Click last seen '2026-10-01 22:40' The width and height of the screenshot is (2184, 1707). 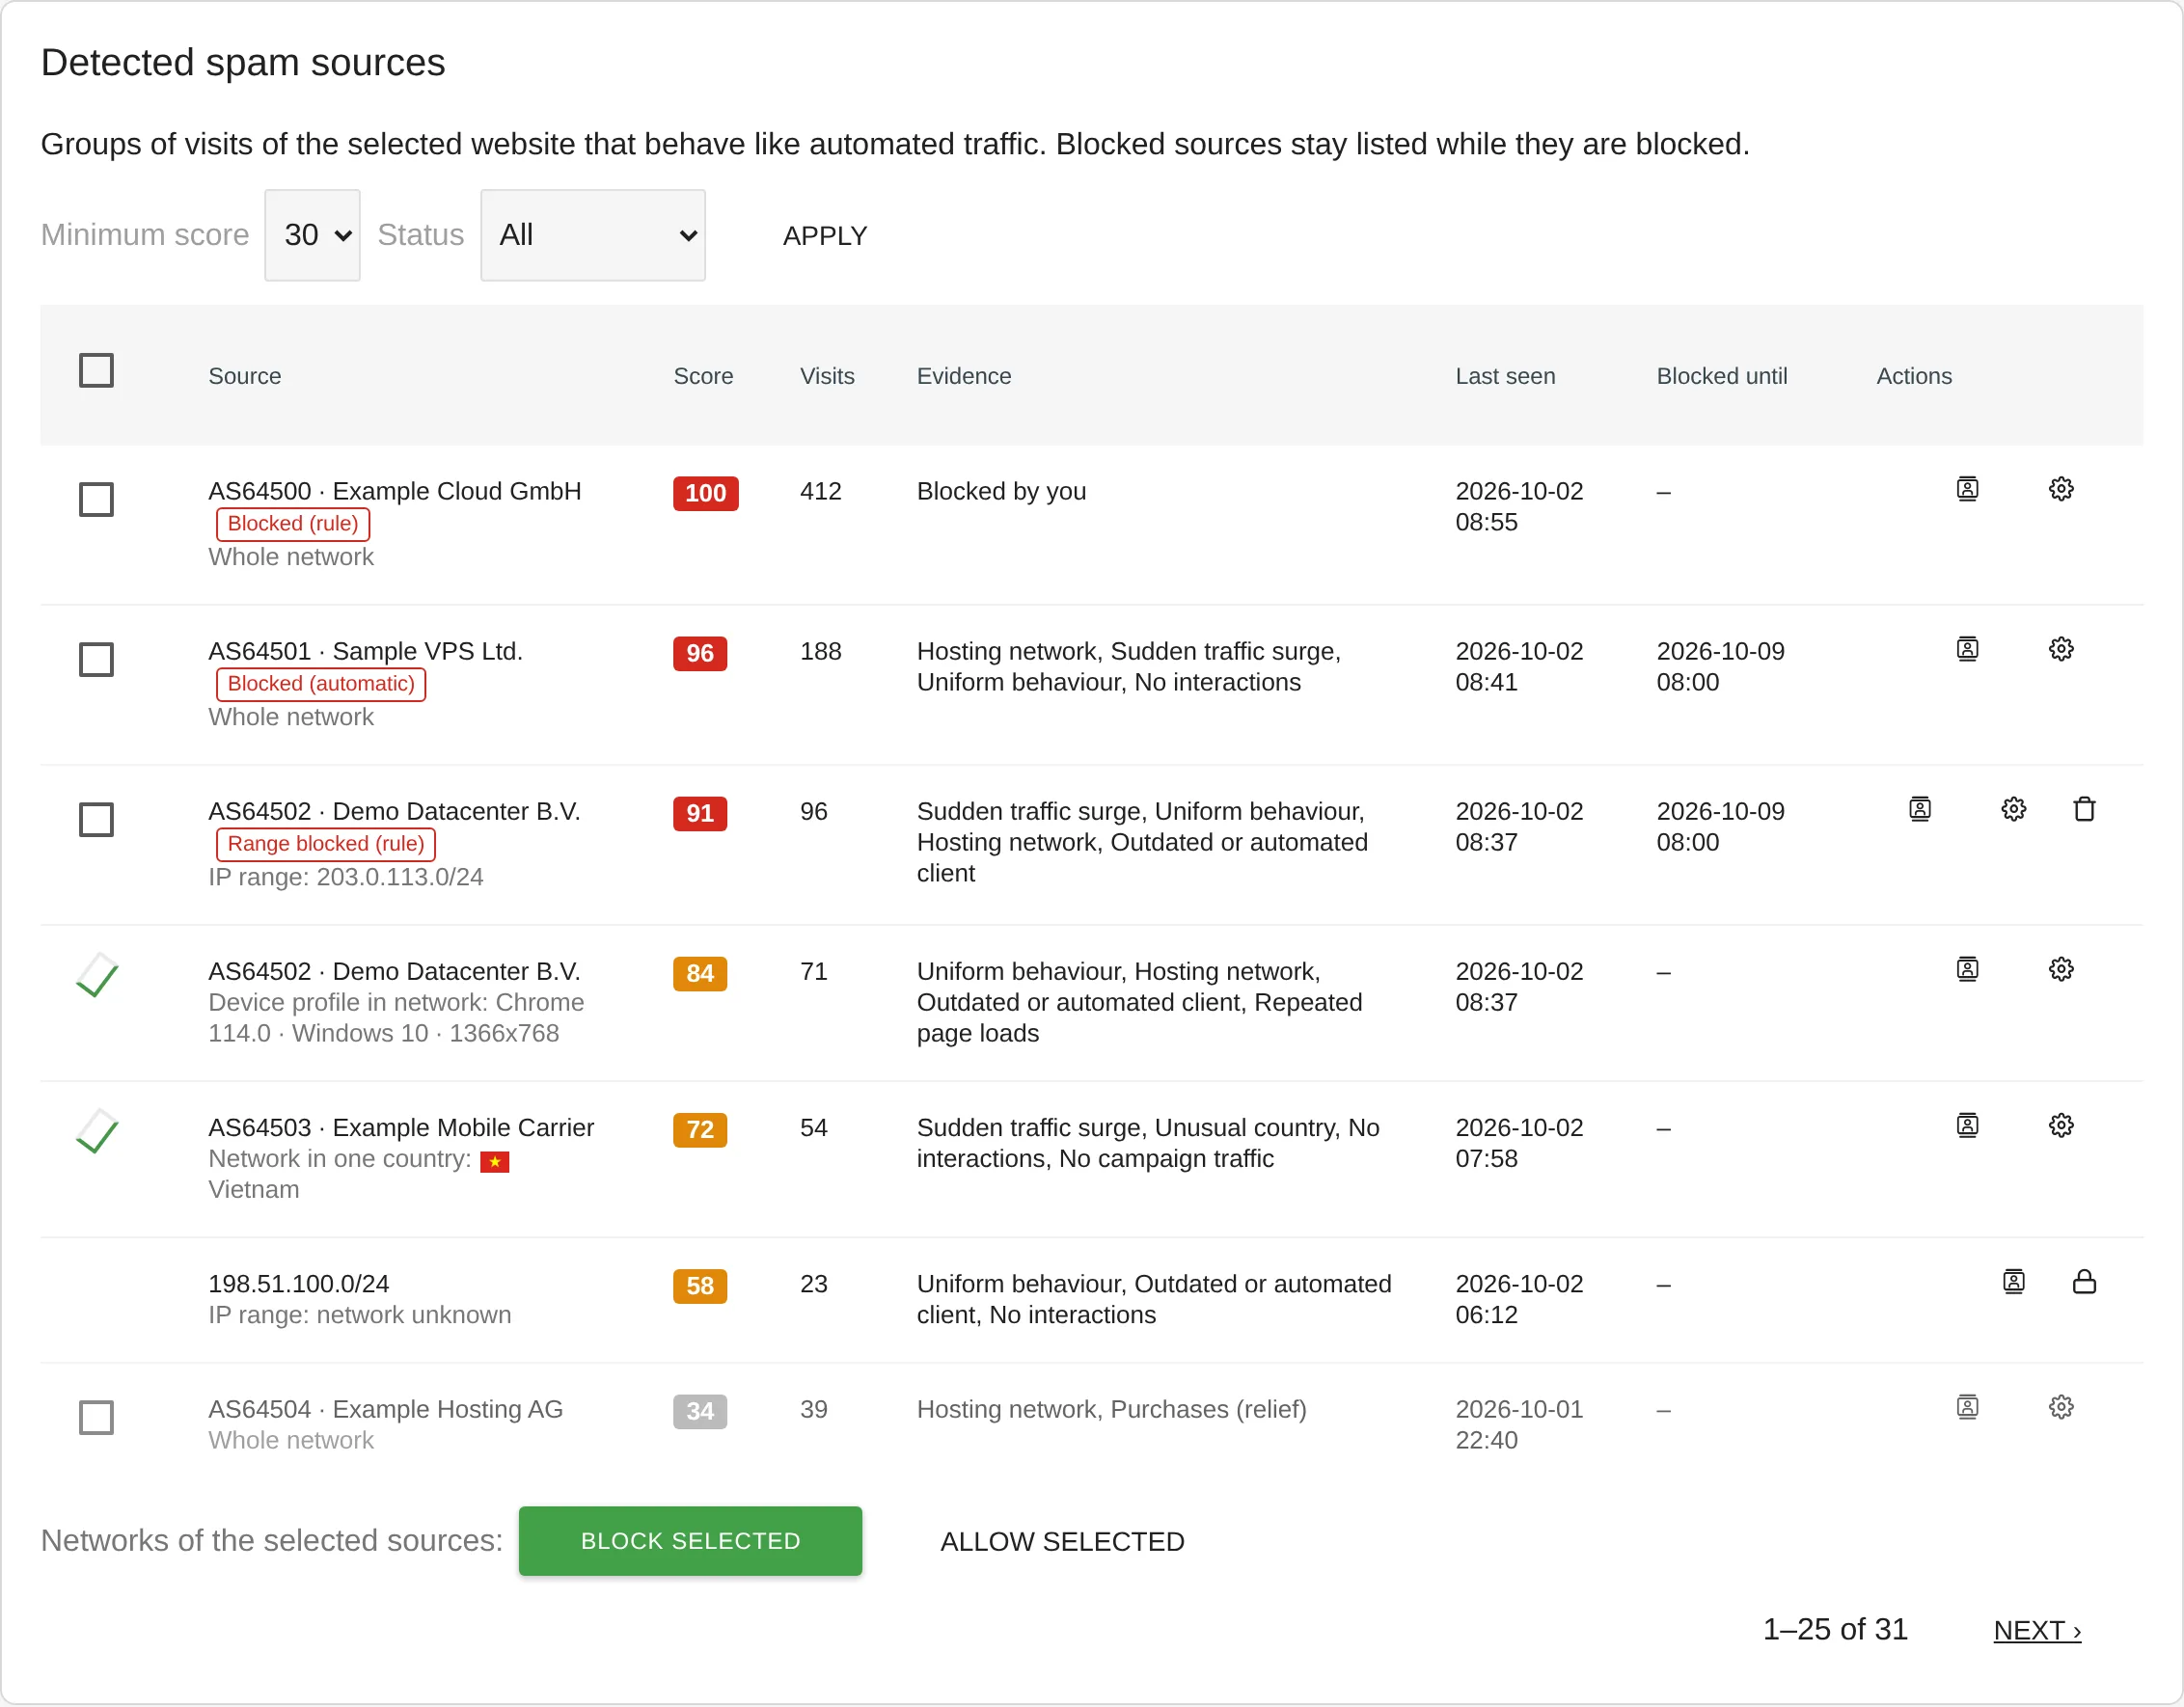(x=1519, y=1424)
